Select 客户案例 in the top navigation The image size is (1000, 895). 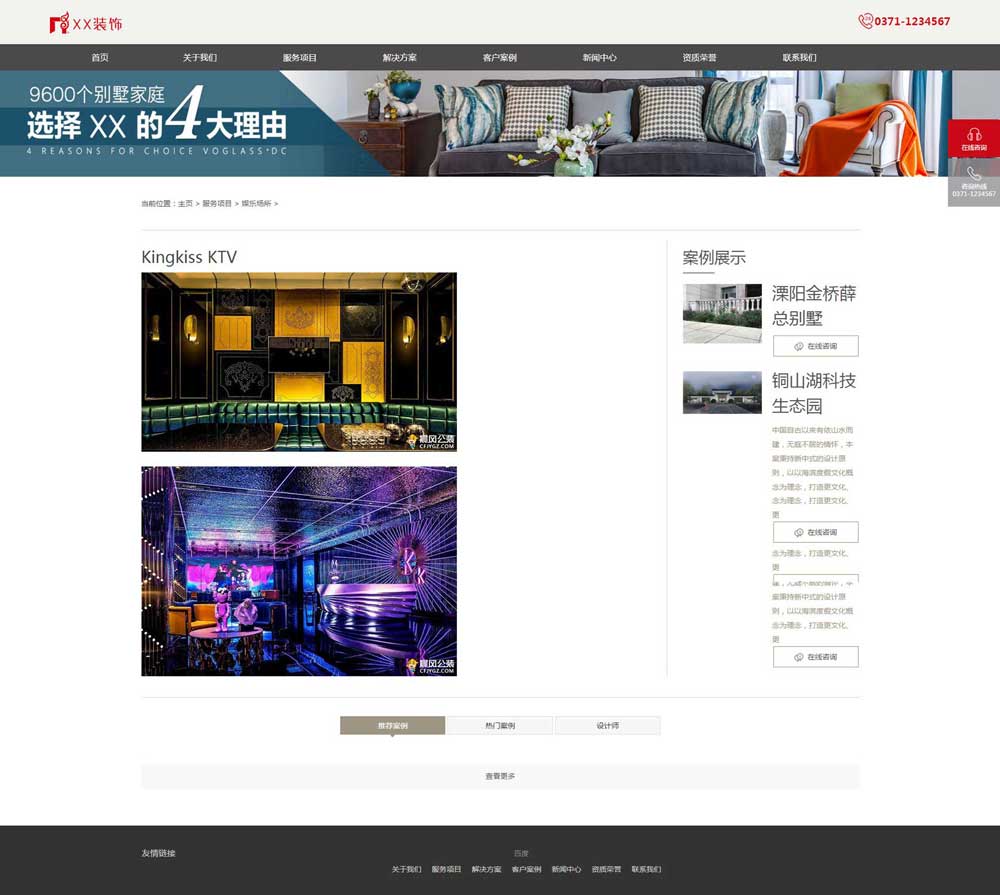(500, 58)
